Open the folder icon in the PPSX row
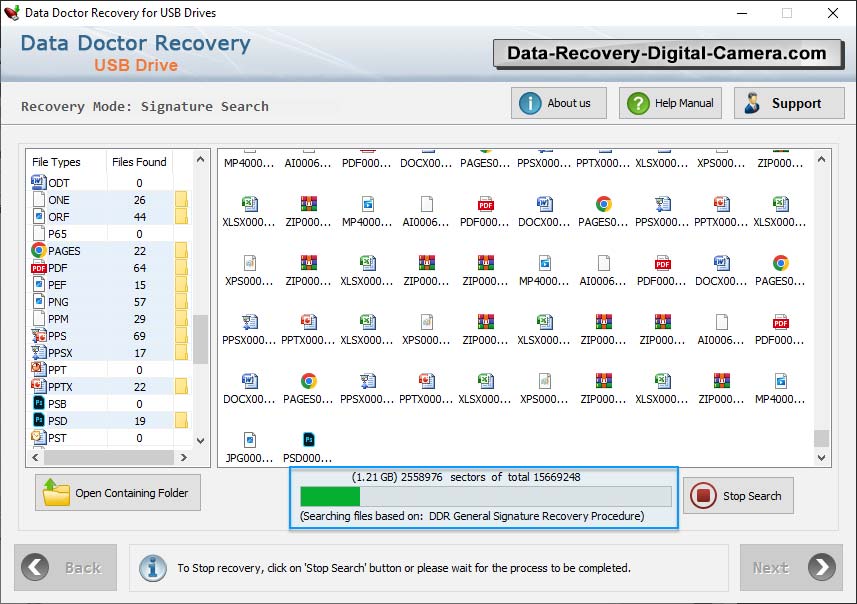The height and width of the screenshot is (604, 857). click(x=181, y=353)
